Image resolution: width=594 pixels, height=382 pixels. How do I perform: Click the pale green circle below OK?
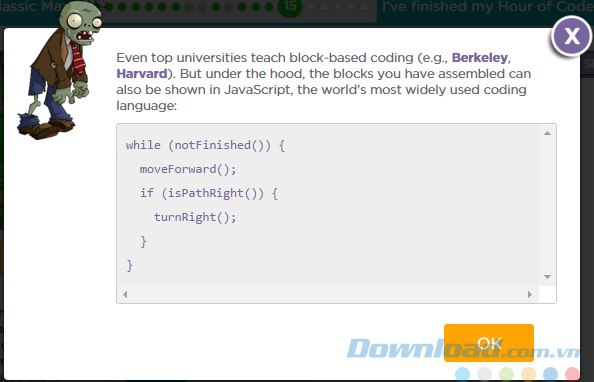[506, 374]
